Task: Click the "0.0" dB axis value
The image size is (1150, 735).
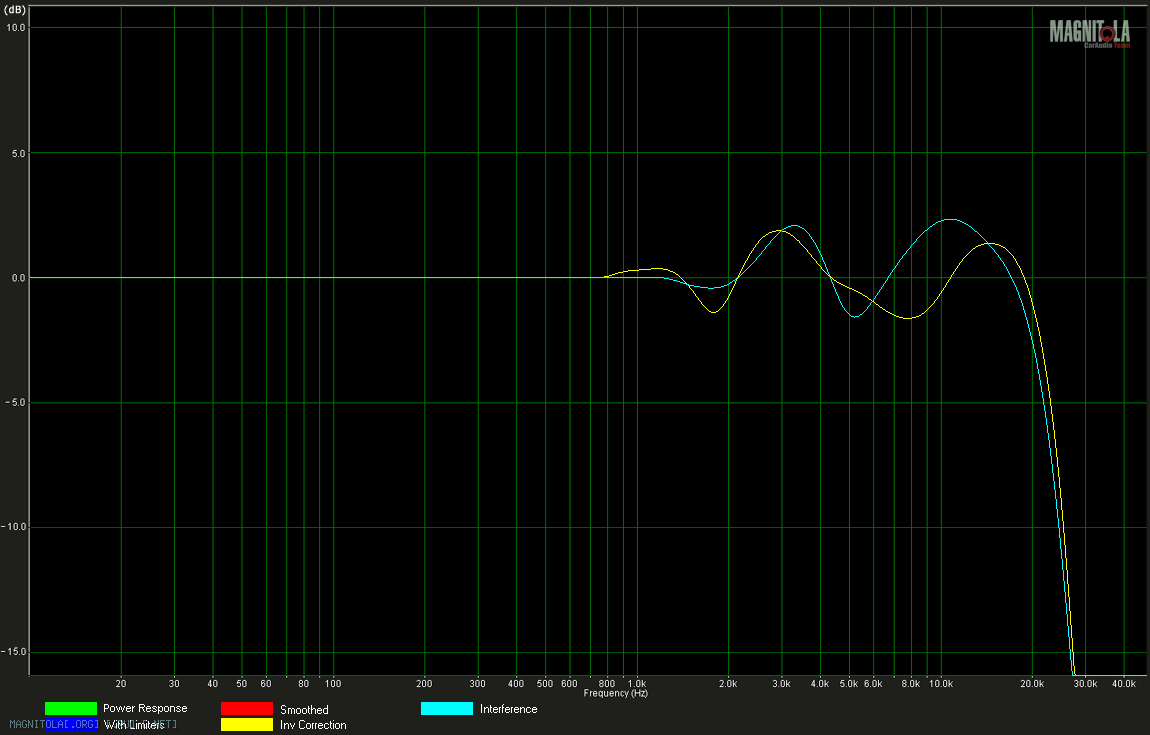Action: coord(18,278)
